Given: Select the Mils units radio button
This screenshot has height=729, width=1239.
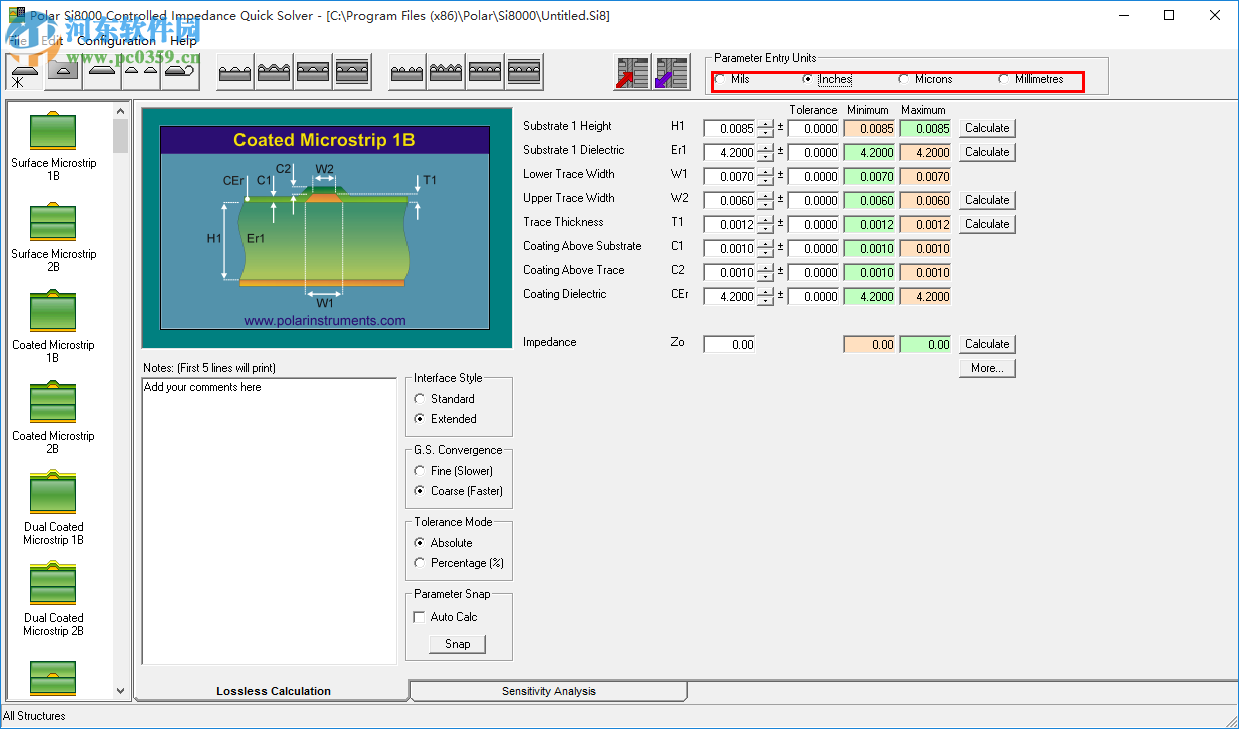Looking at the screenshot, I should [721, 79].
